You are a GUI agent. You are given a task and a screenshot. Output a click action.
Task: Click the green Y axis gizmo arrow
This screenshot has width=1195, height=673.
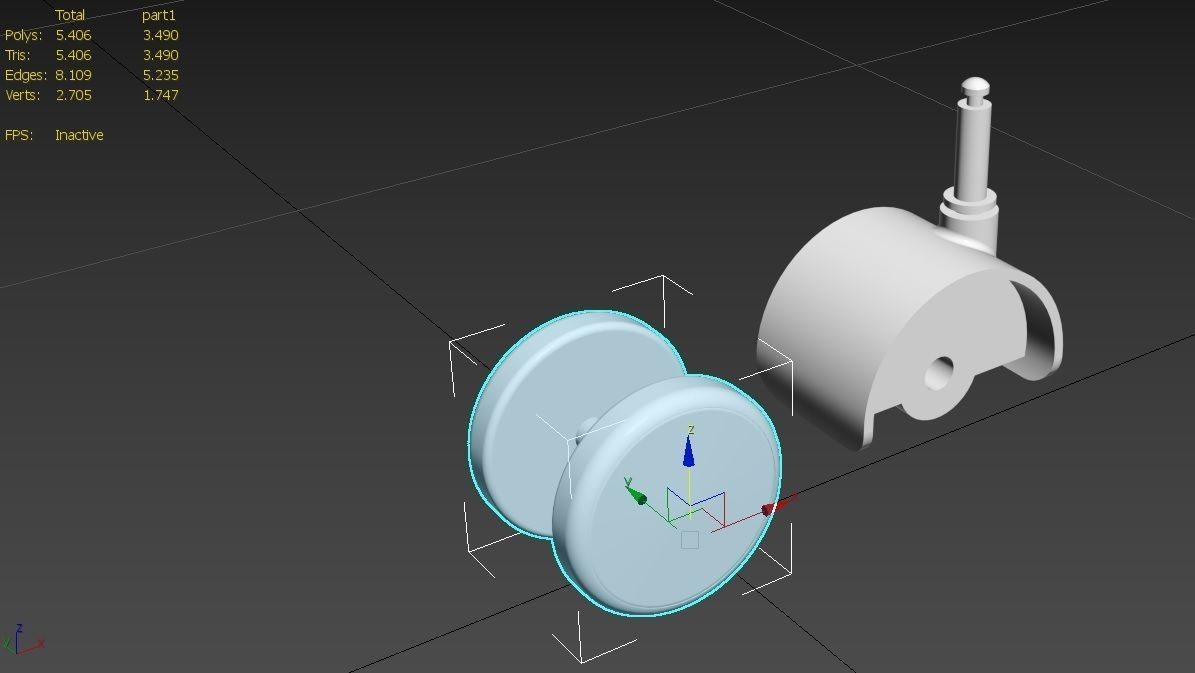pyautogui.click(x=636, y=496)
